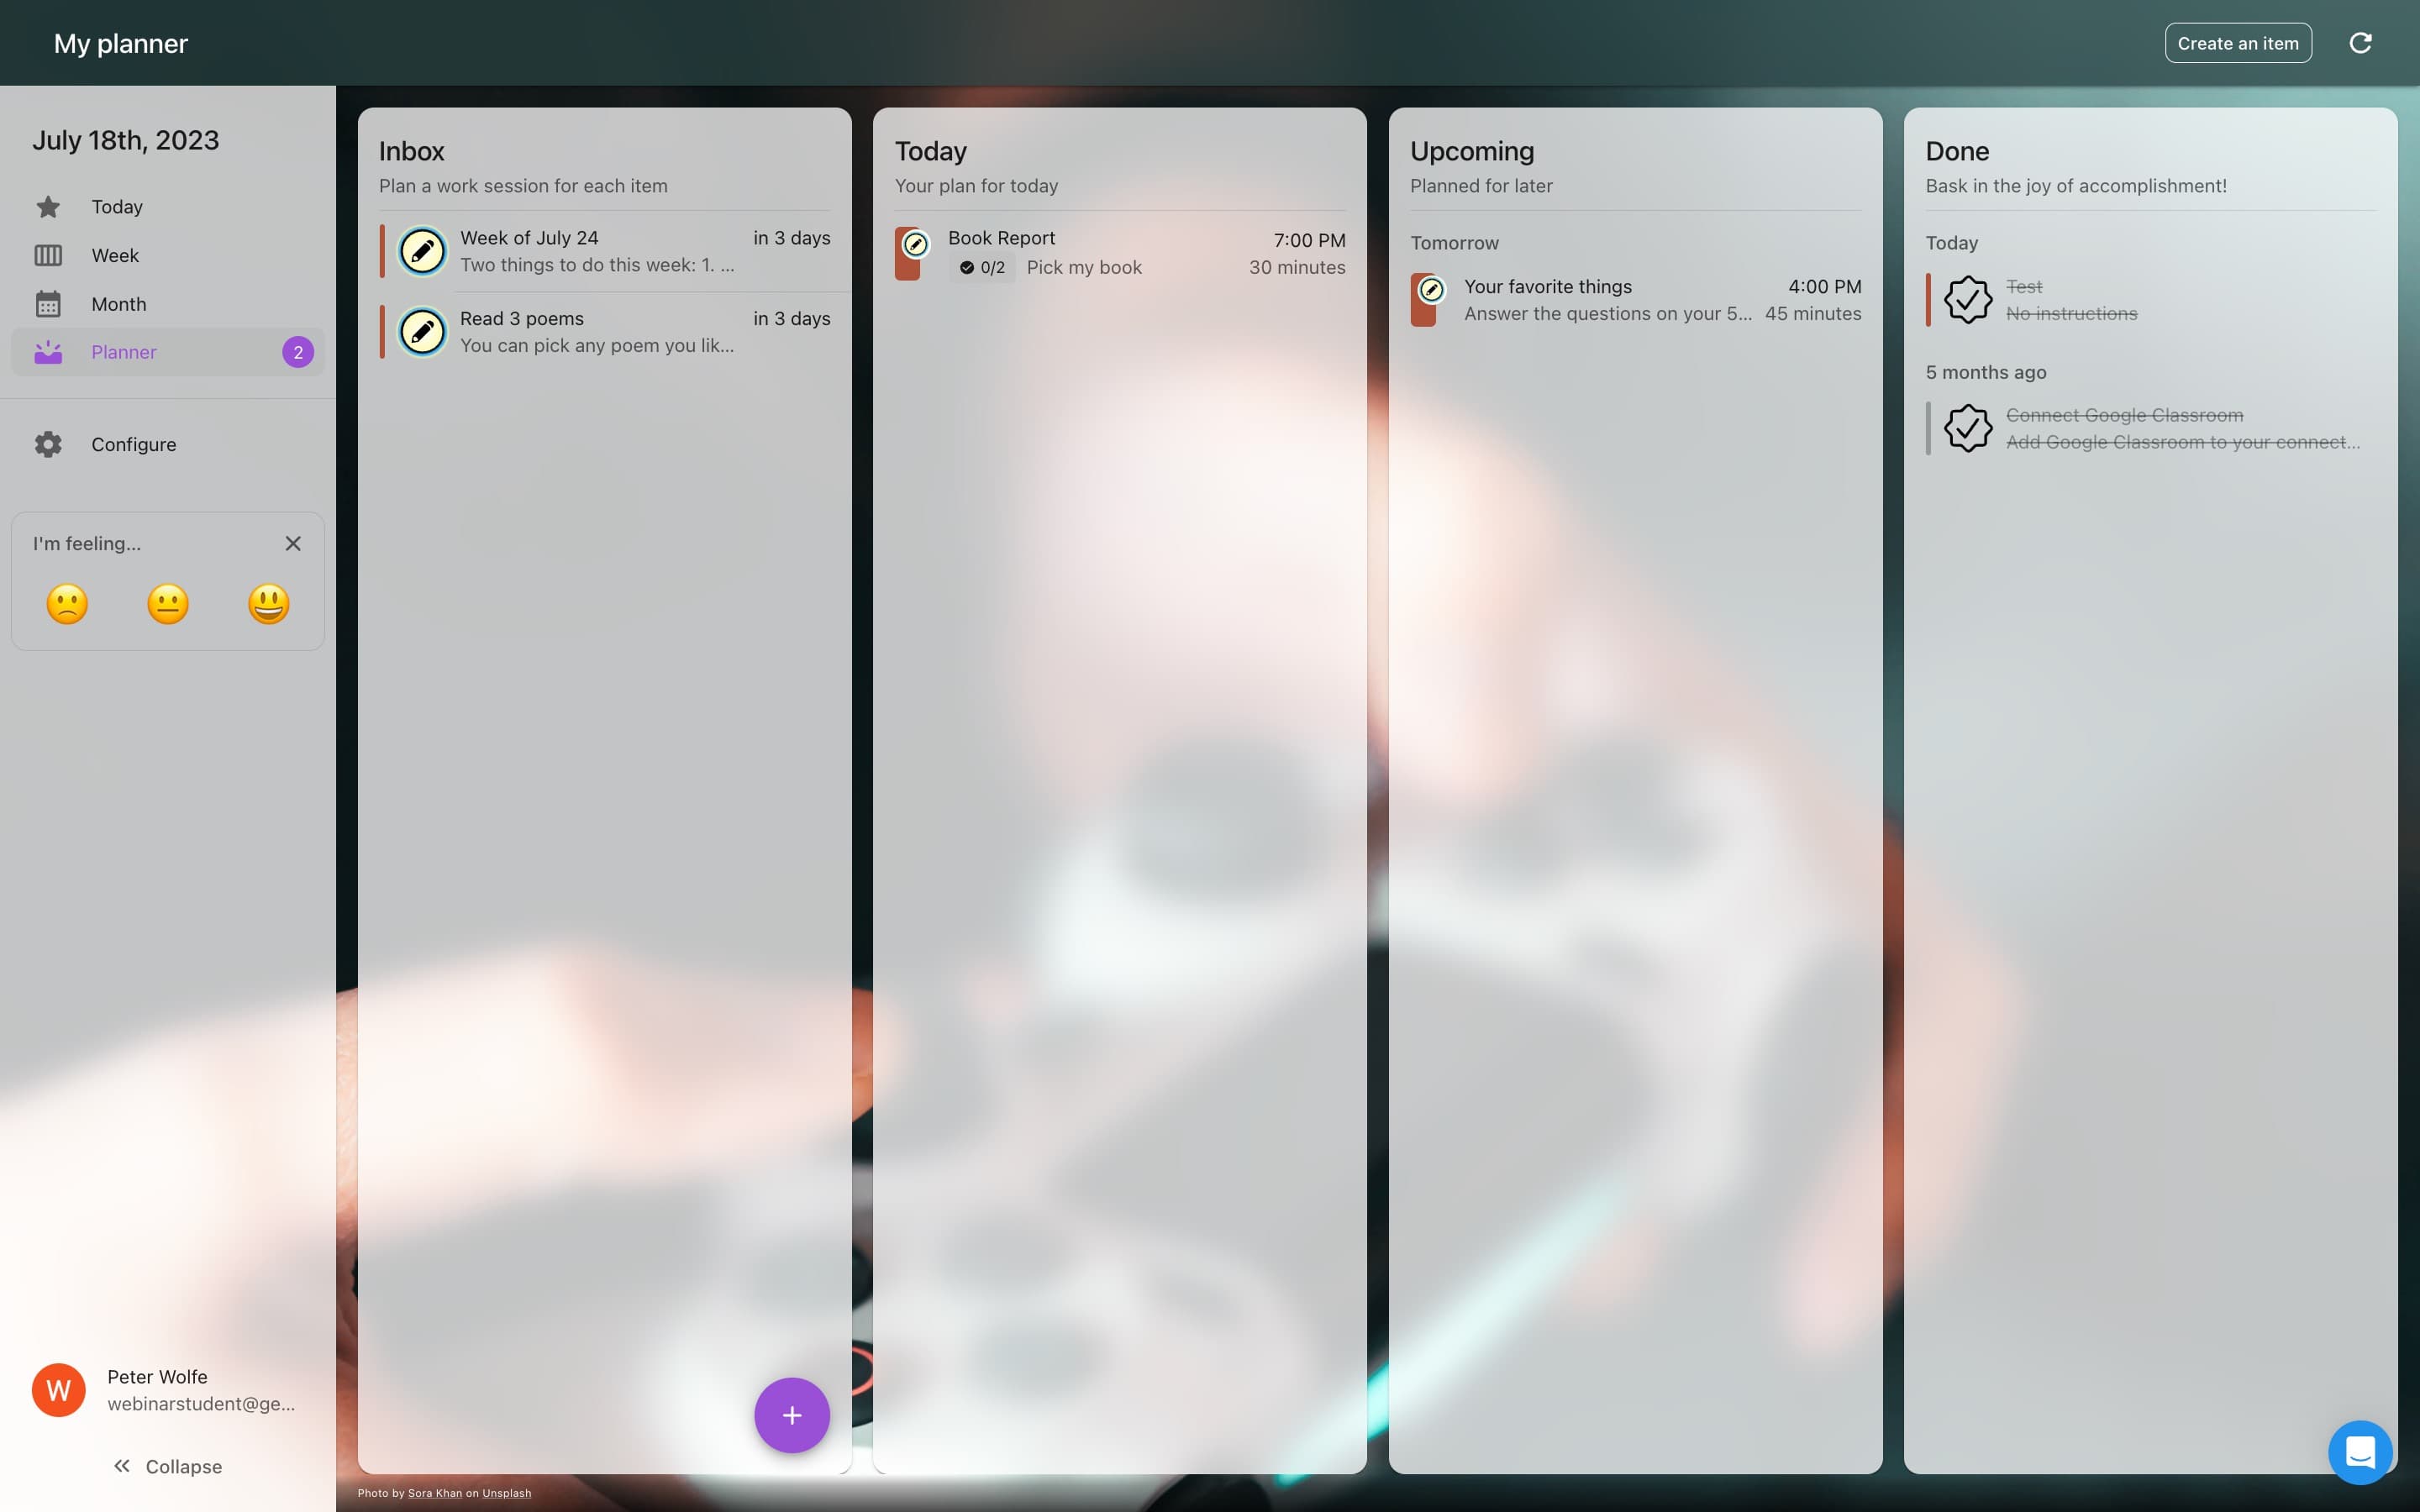Image resolution: width=2420 pixels, height=1512 pixels.
Task: Toggle the sad emoji mood option
Action: tap(66, 603)
